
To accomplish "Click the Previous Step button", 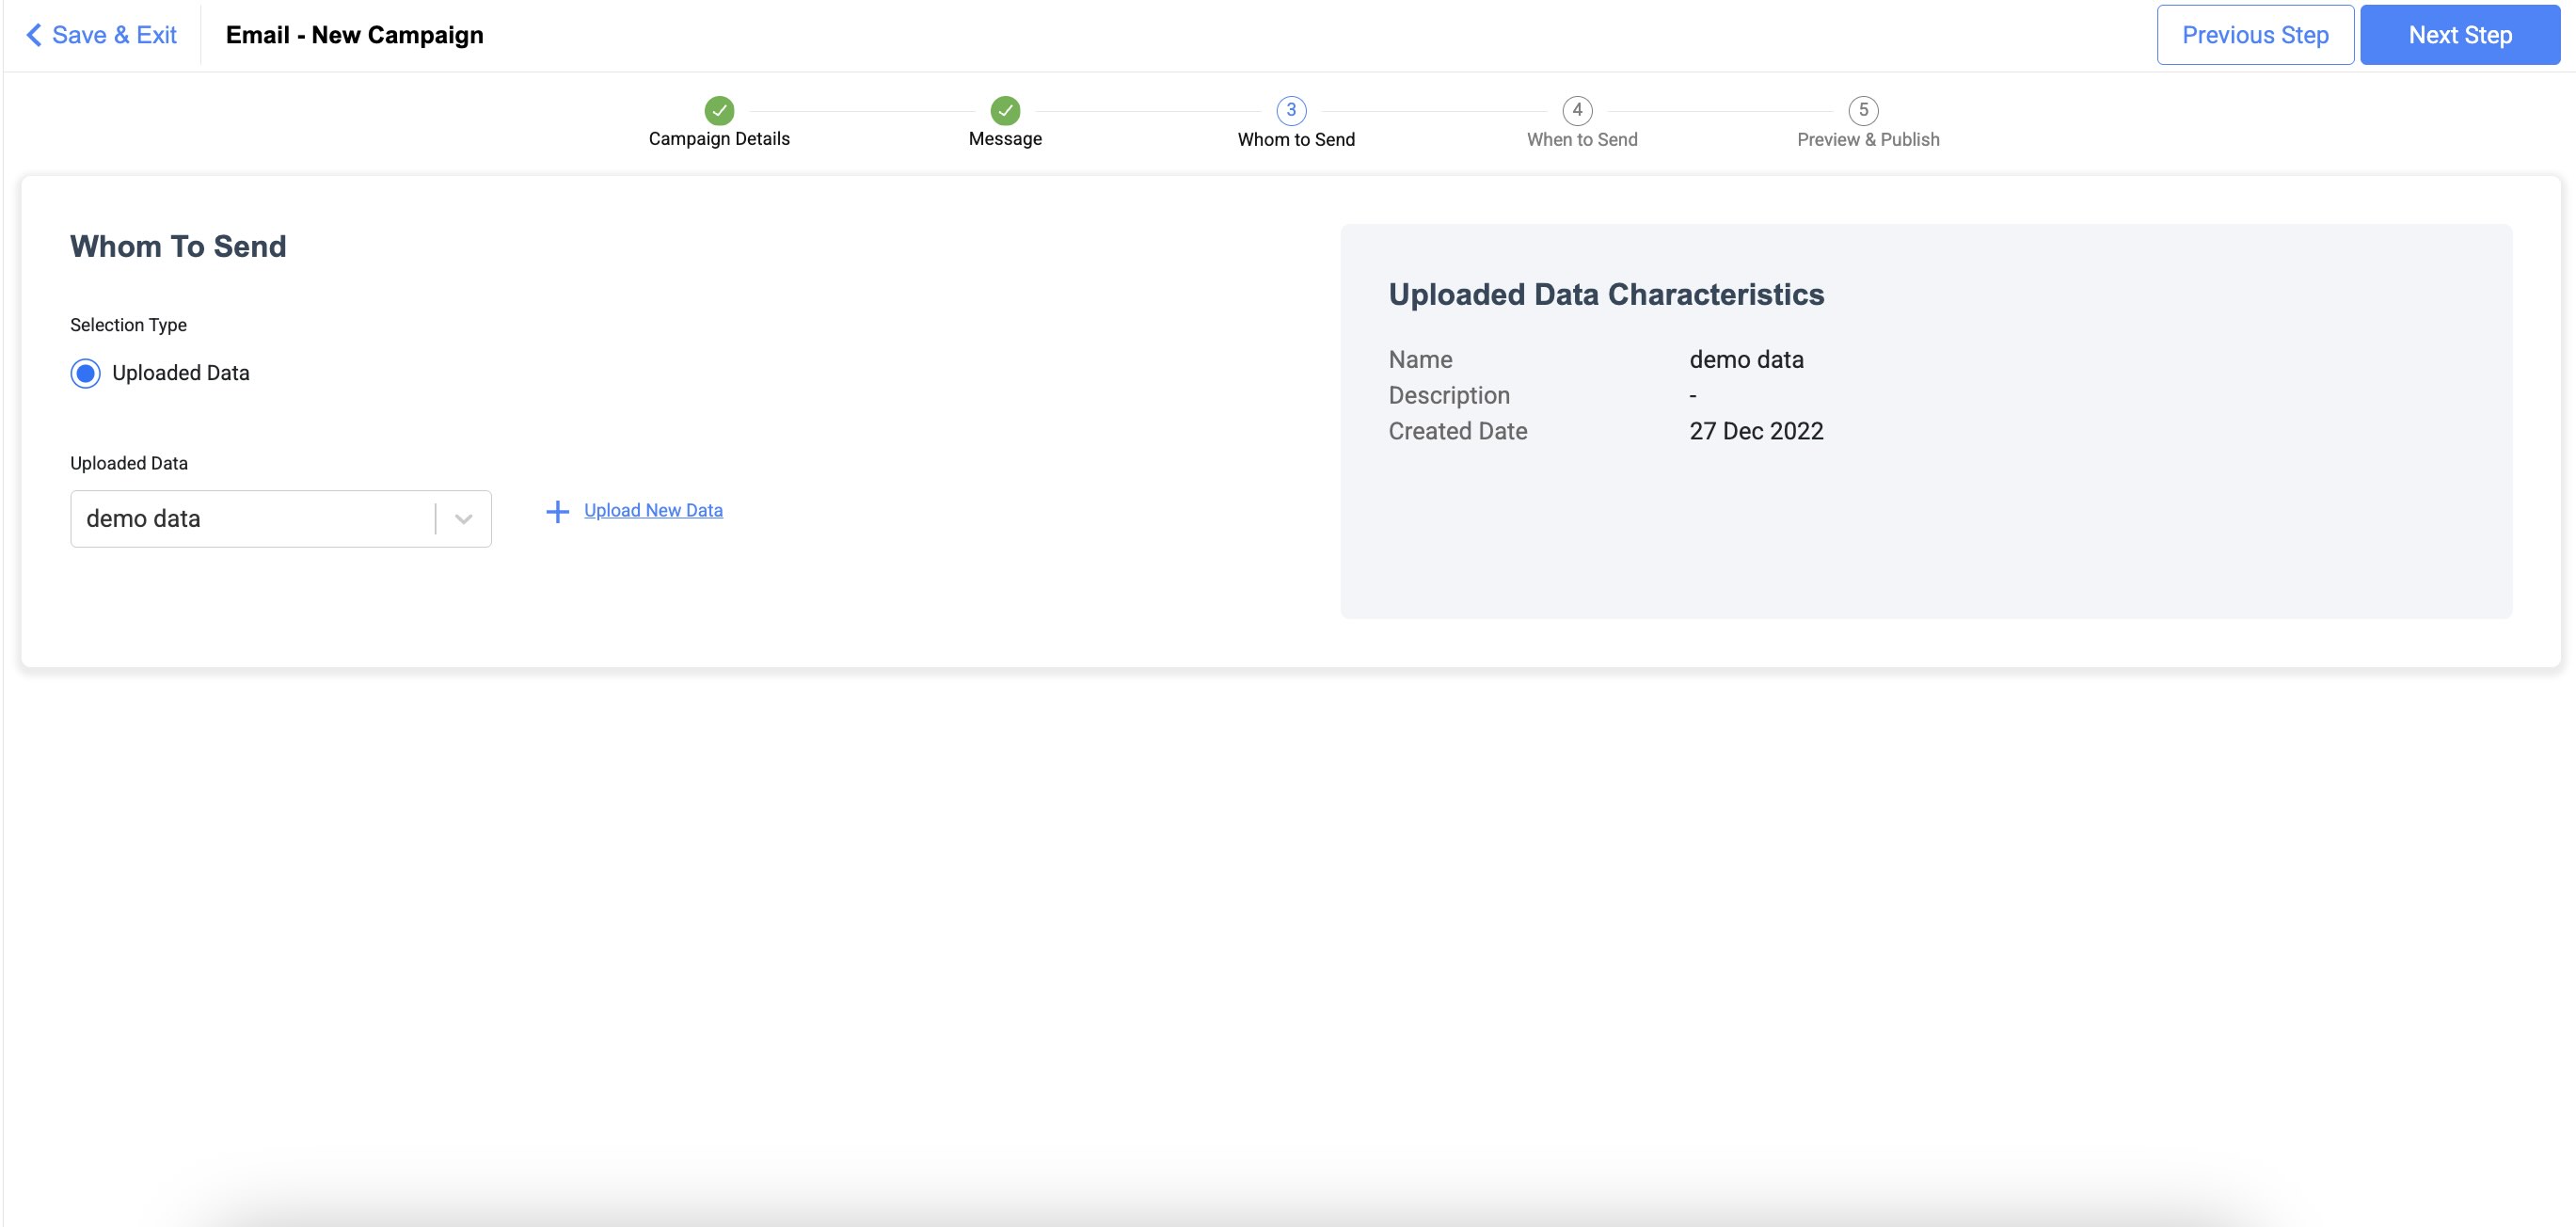I will click(x=2255, y=35).
